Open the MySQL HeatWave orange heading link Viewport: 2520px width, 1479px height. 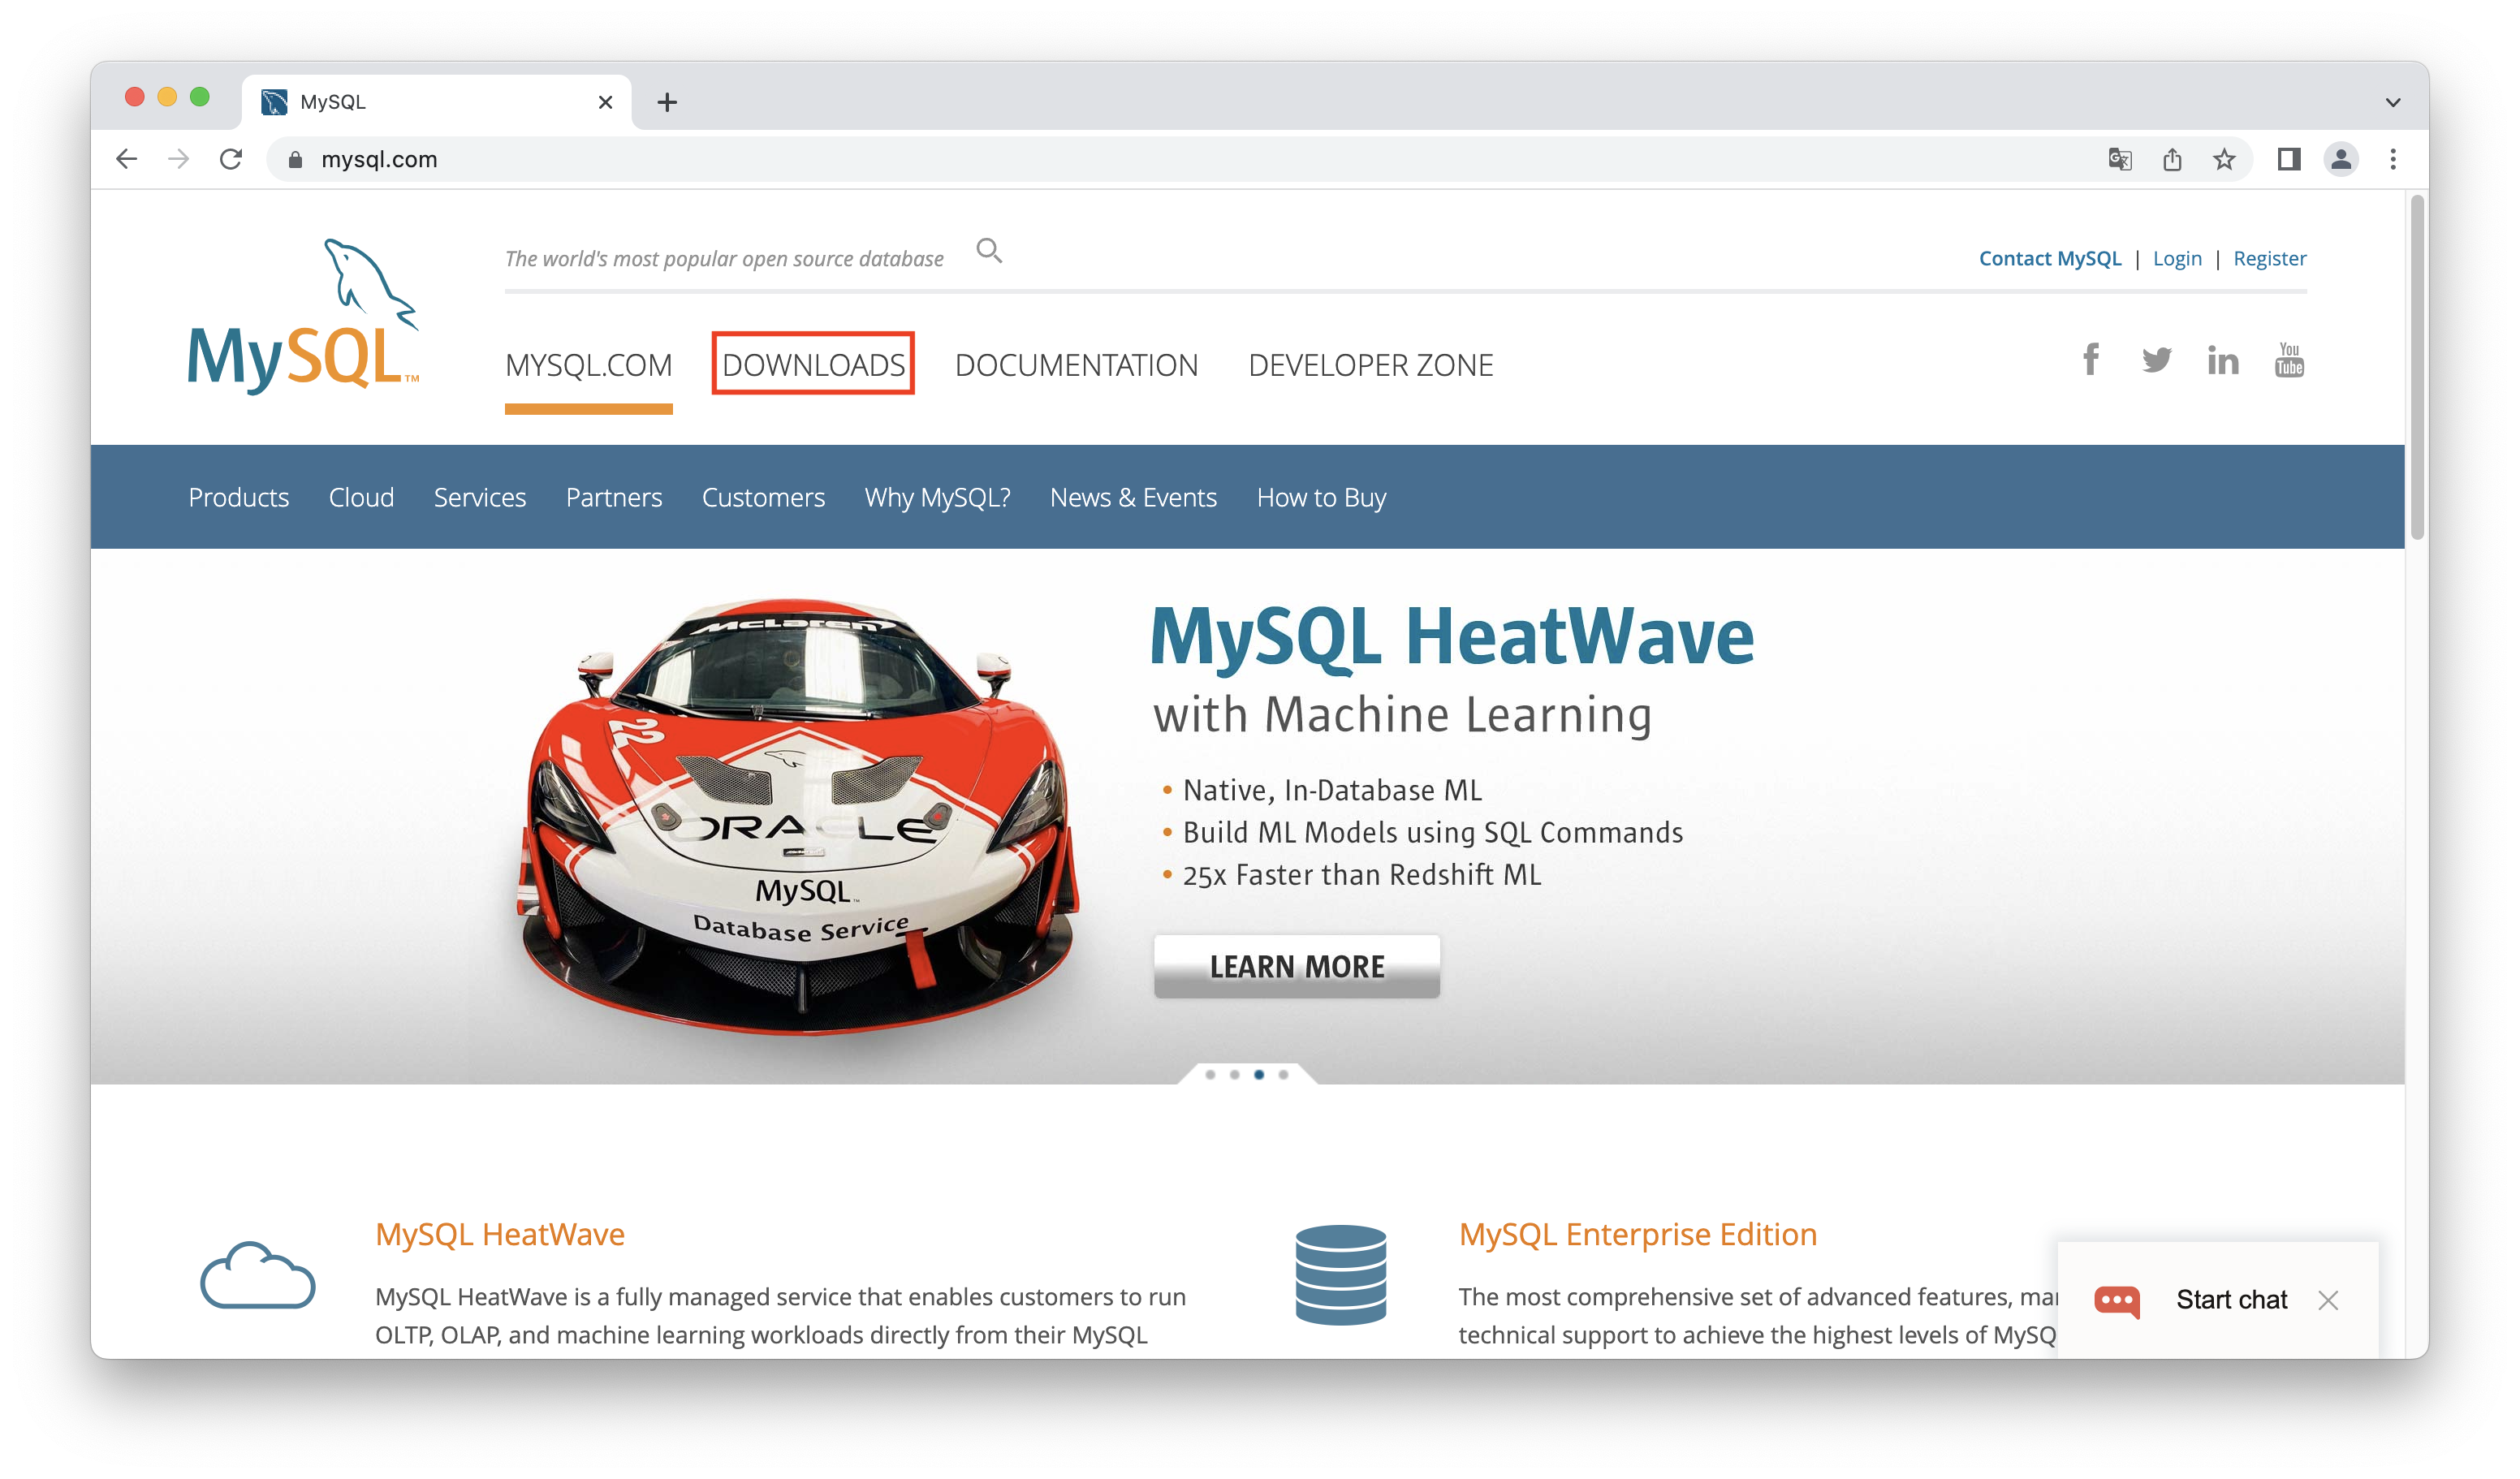click(499, 1234)
